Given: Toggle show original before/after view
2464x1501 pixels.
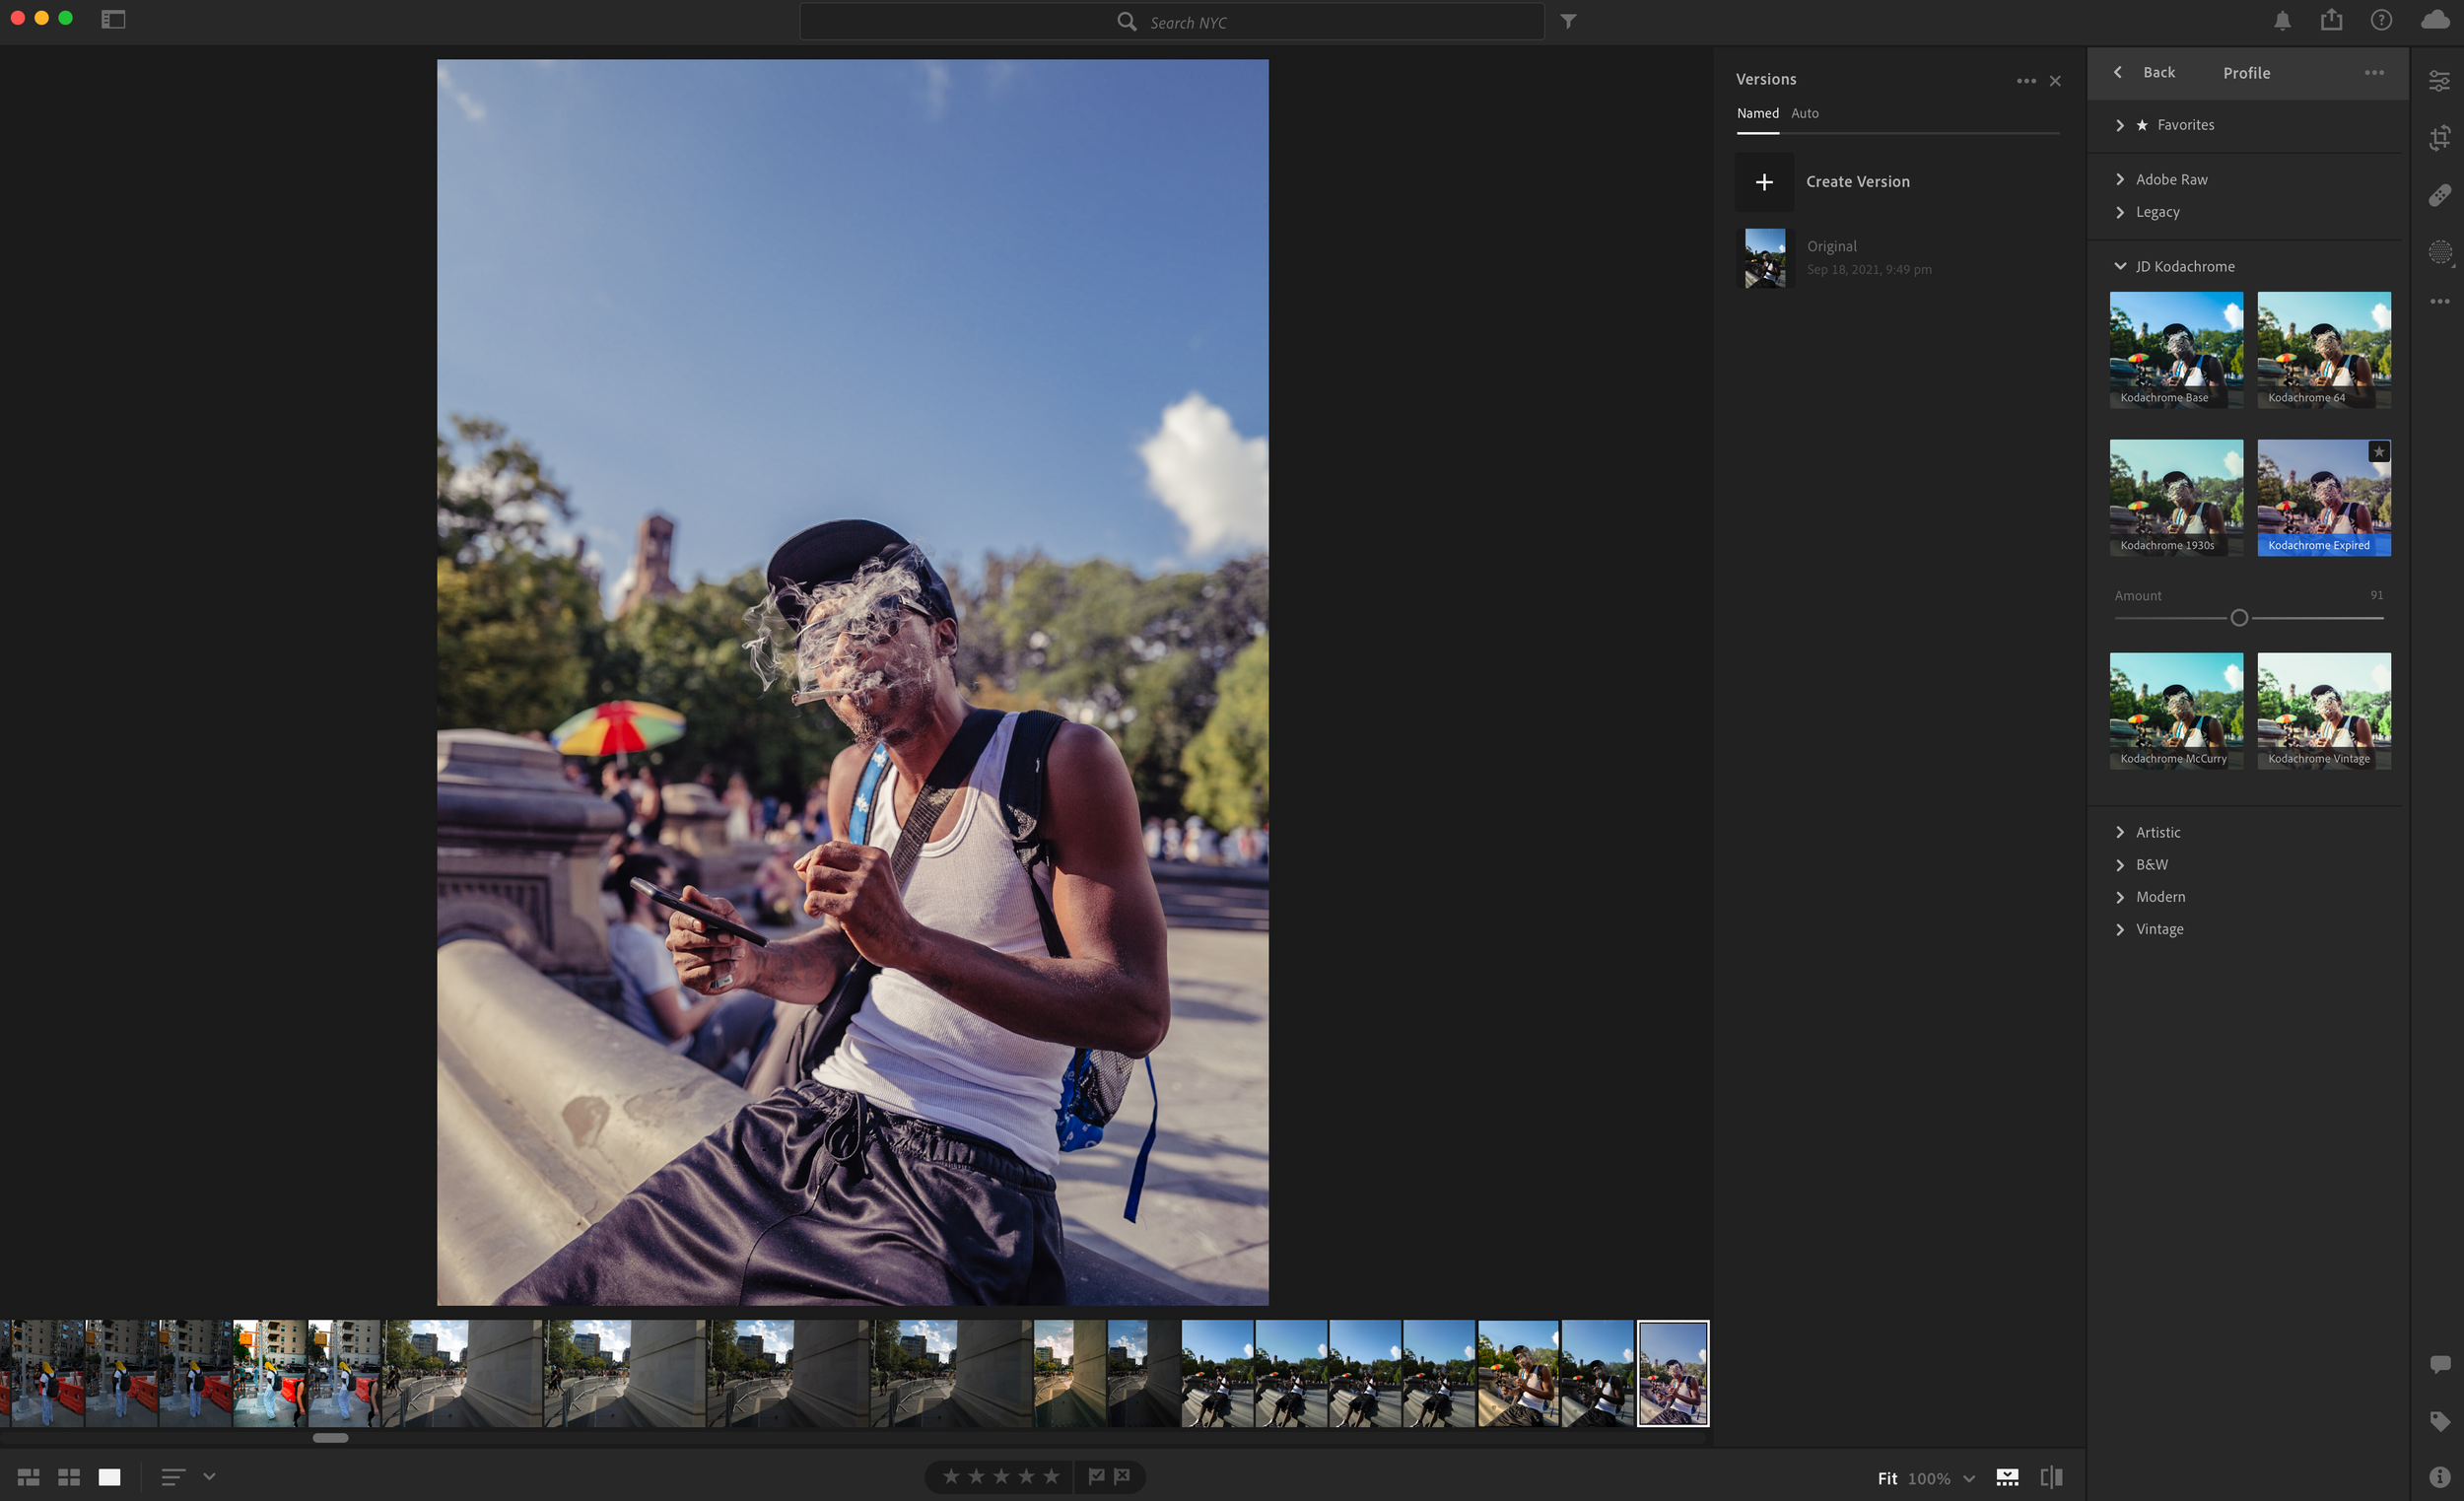Looking at the screenshot, I should tap(2051, 1477).
